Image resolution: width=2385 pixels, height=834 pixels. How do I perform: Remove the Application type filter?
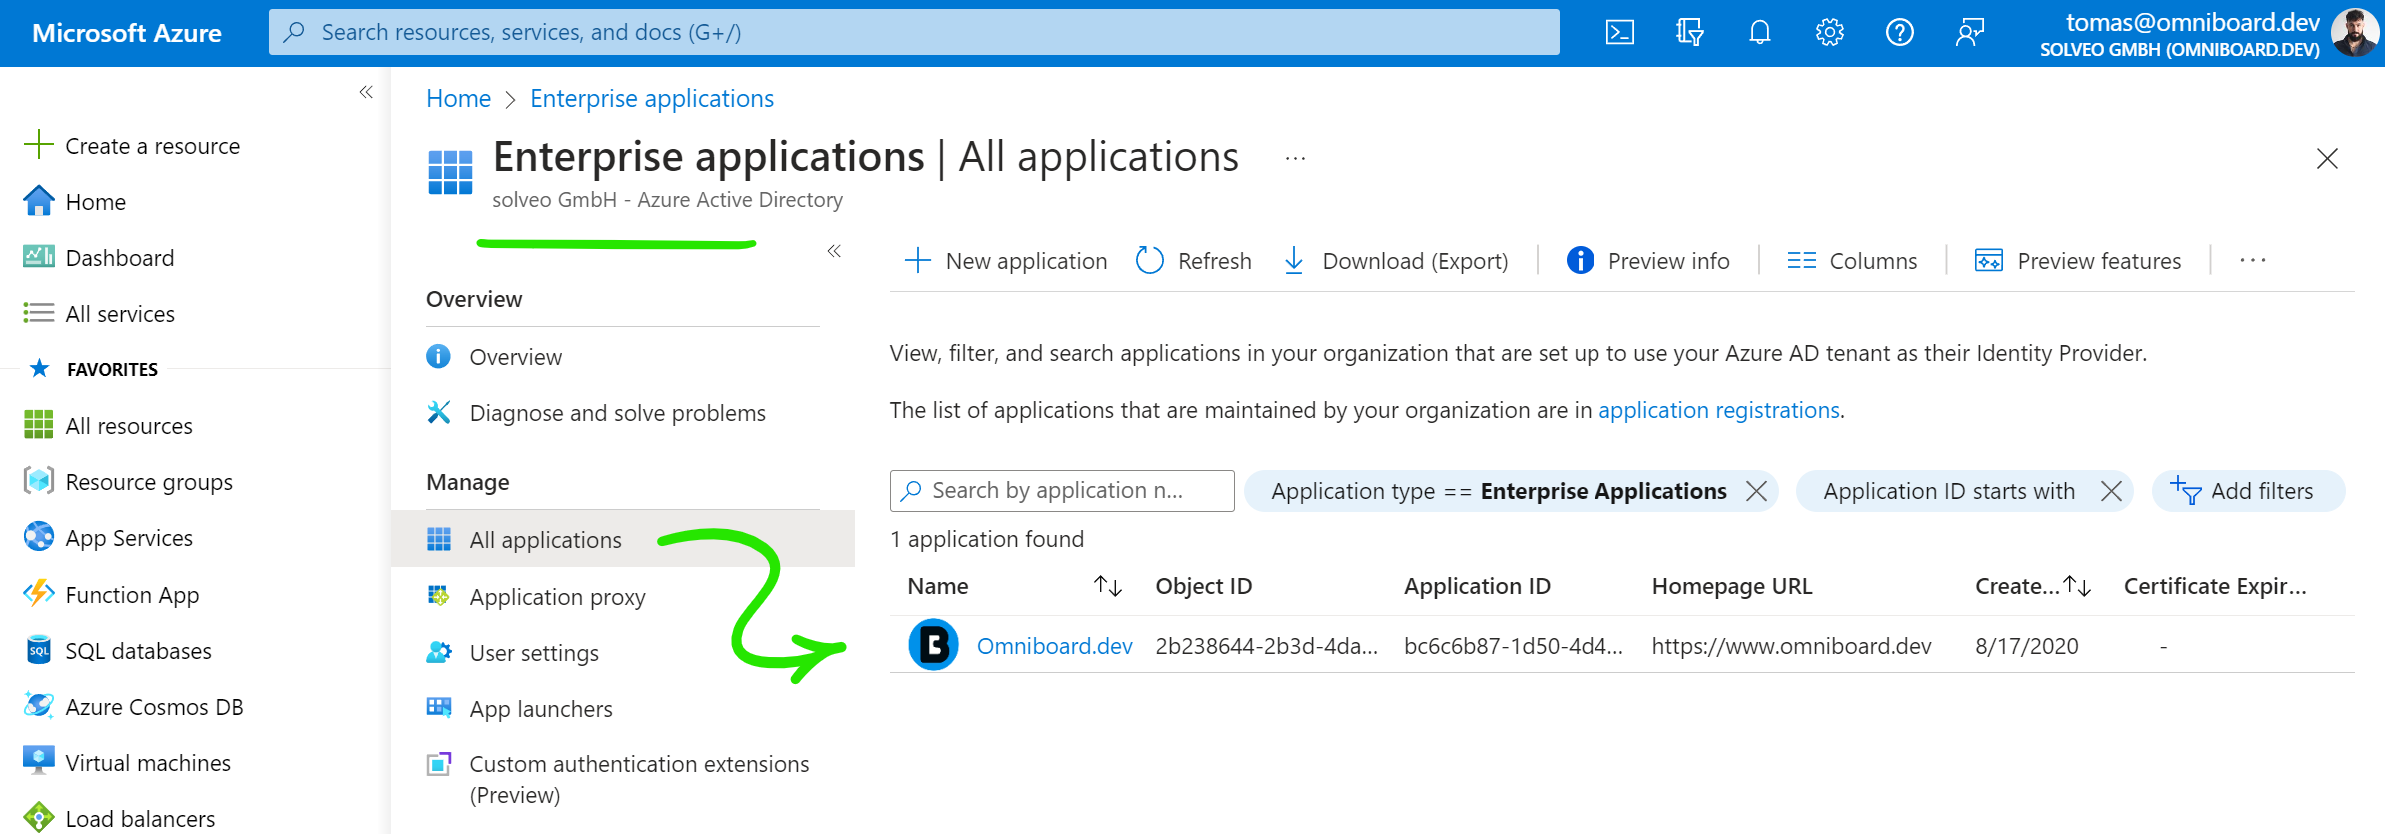pos(1756,491)
